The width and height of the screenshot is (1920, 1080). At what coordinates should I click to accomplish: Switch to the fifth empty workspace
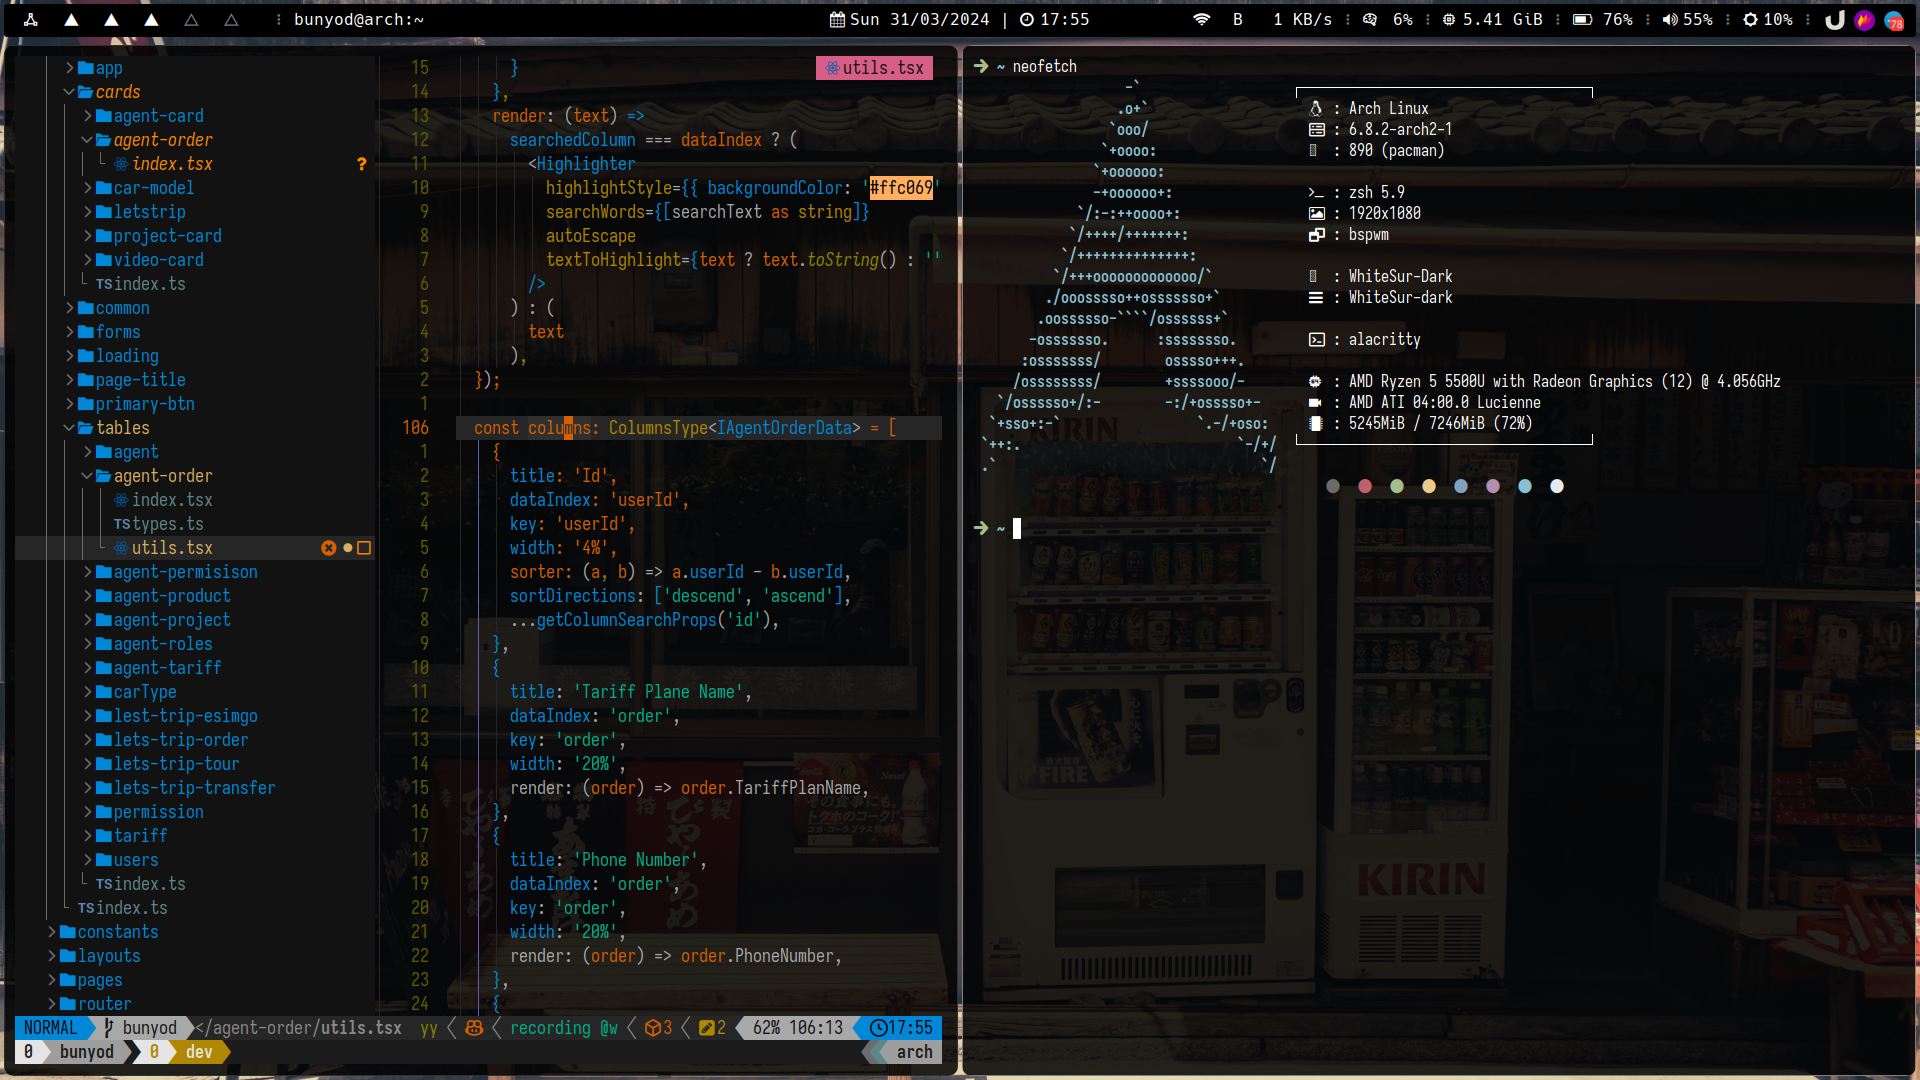pos(231,19)
